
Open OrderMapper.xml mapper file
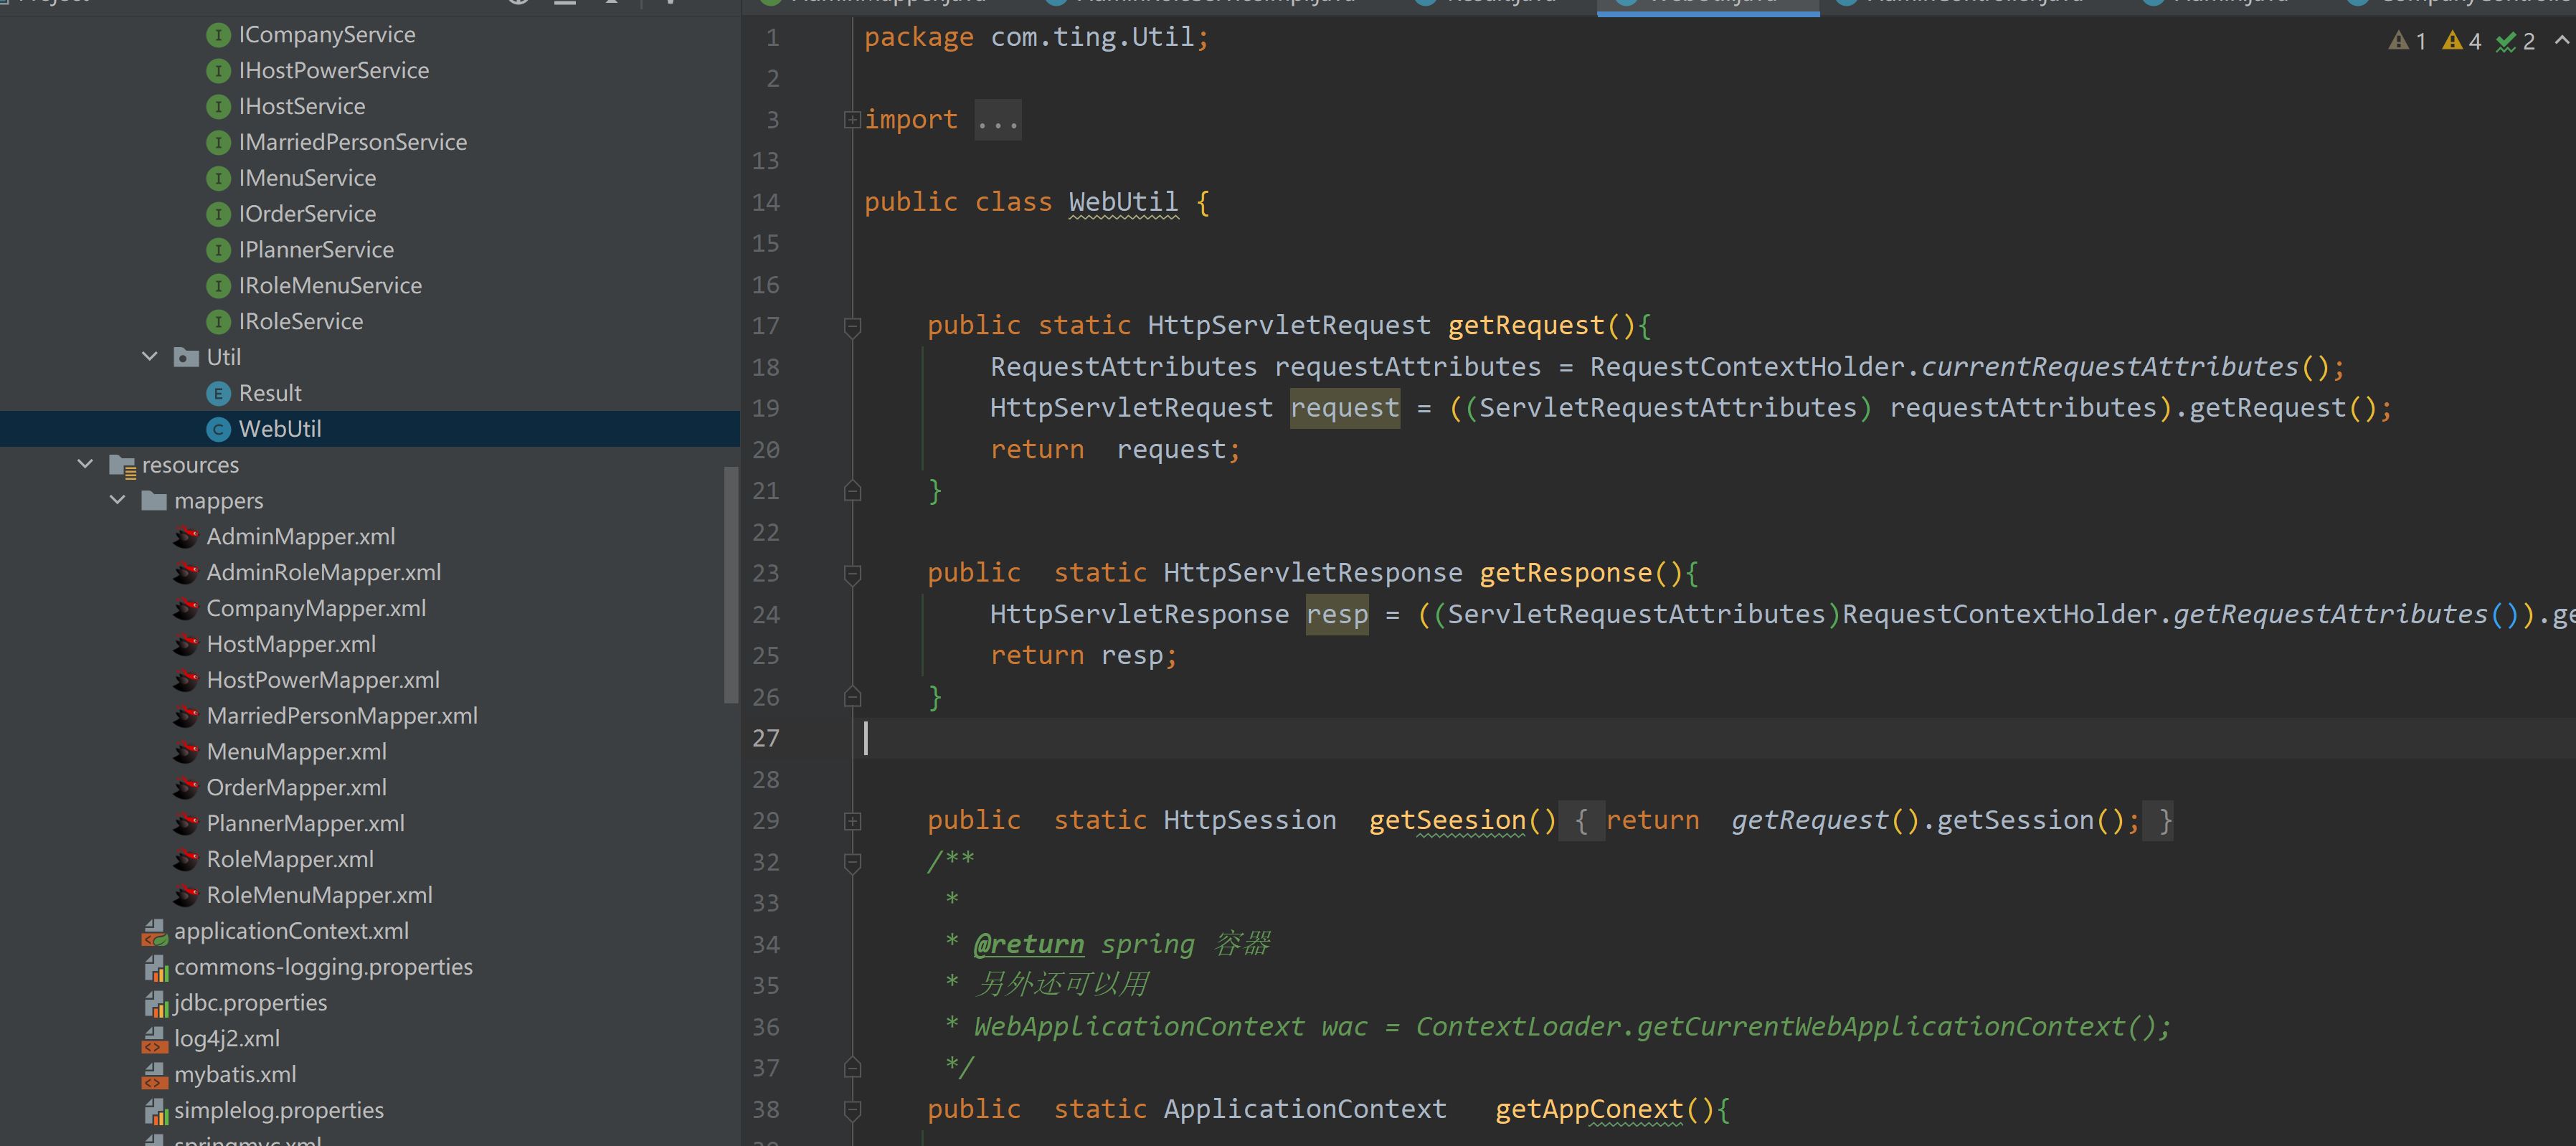[296, 788]
